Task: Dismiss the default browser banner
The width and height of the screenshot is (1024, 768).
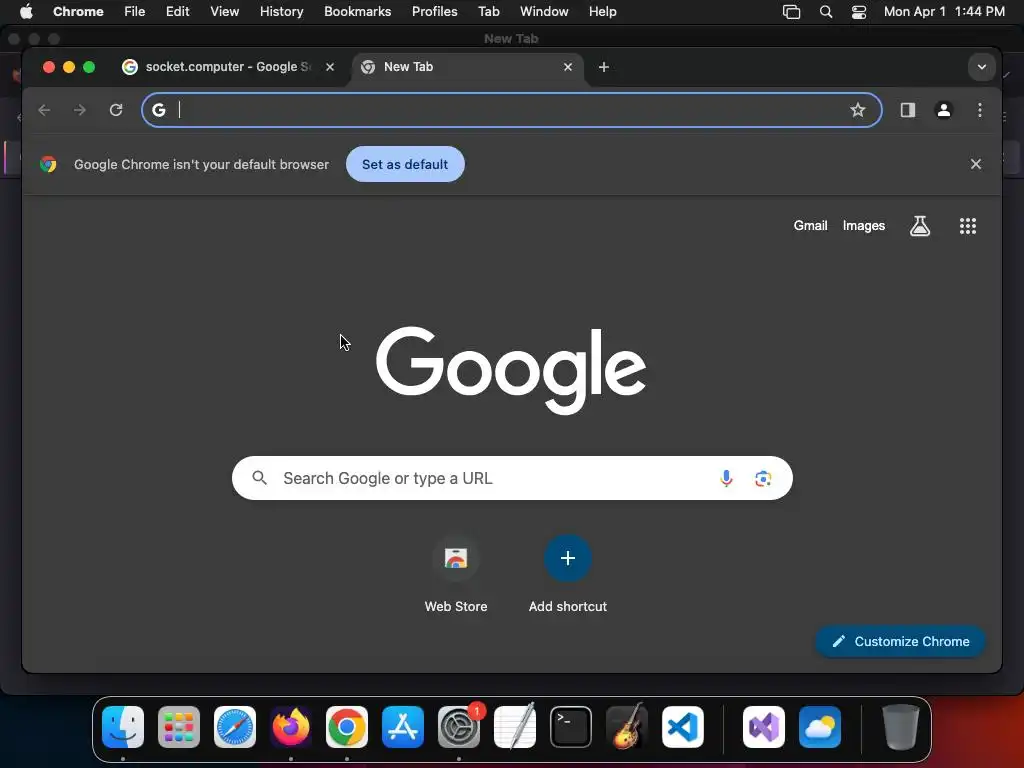Action: (x=976, y=164)
